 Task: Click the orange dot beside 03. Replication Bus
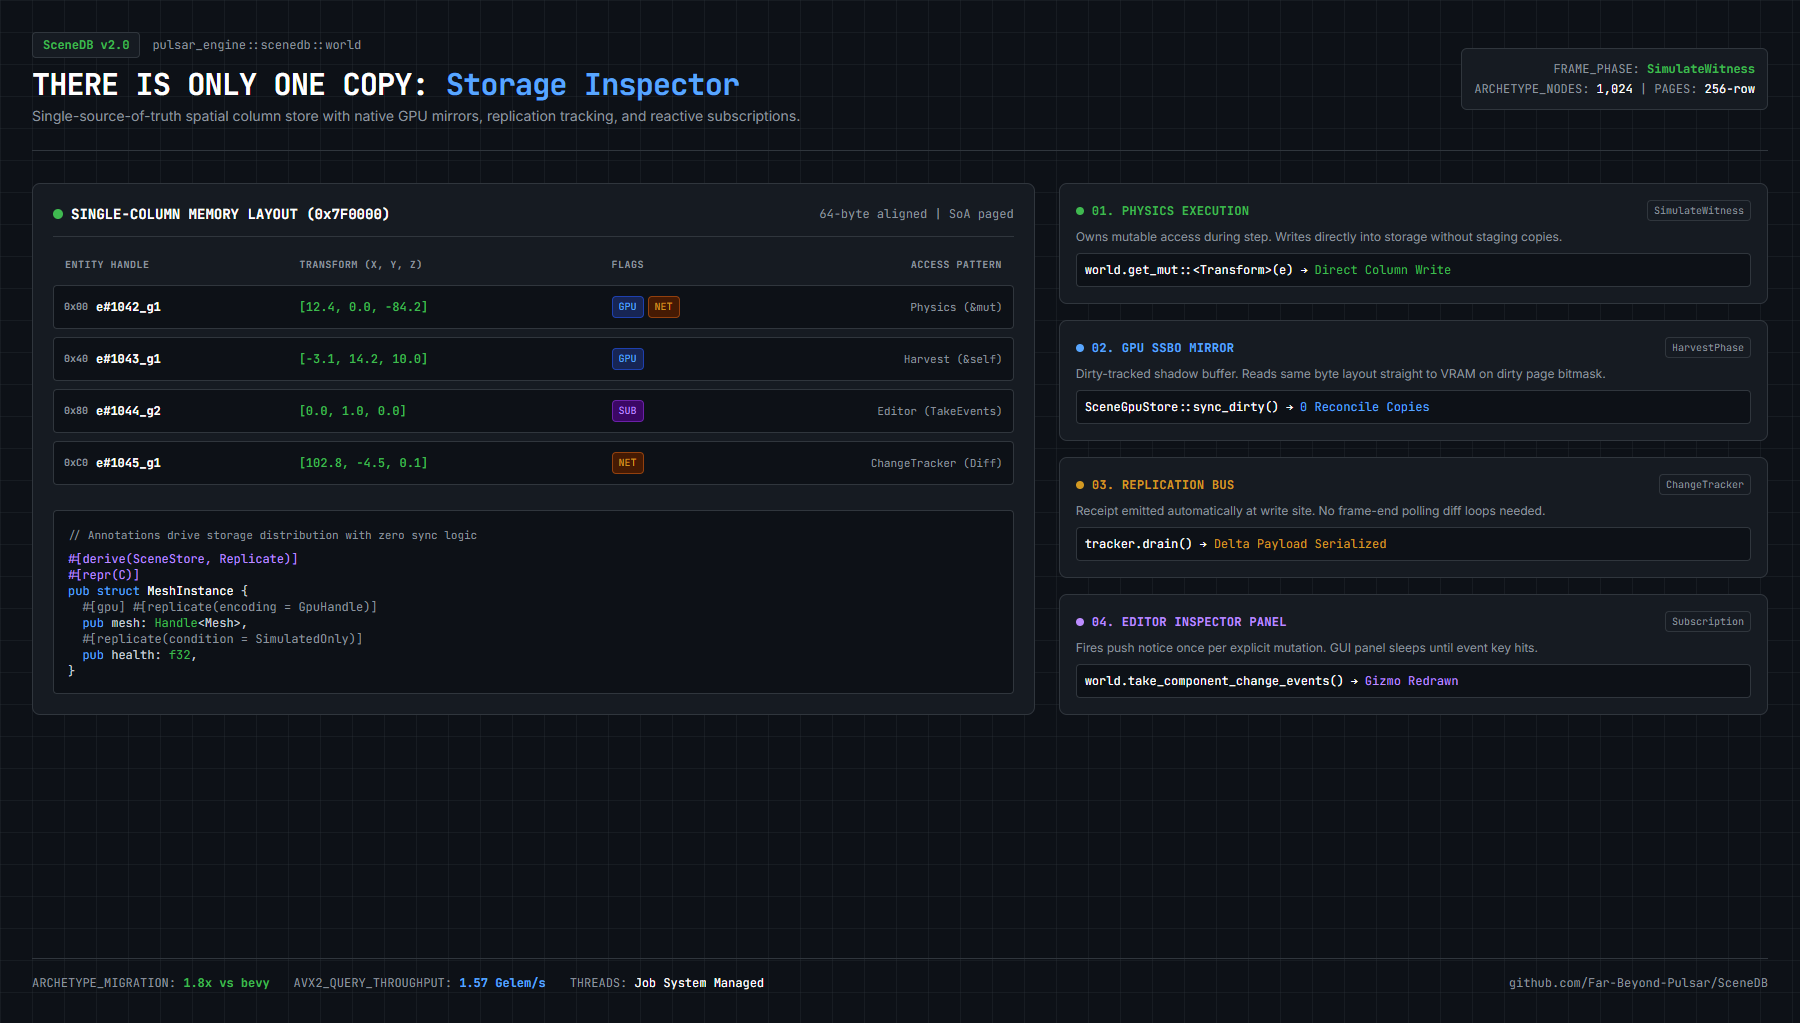(x=1080, y=485)
